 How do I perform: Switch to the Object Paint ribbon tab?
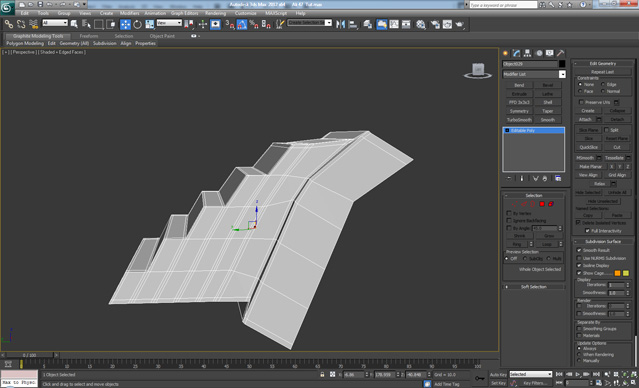click(x=162, y=36)
